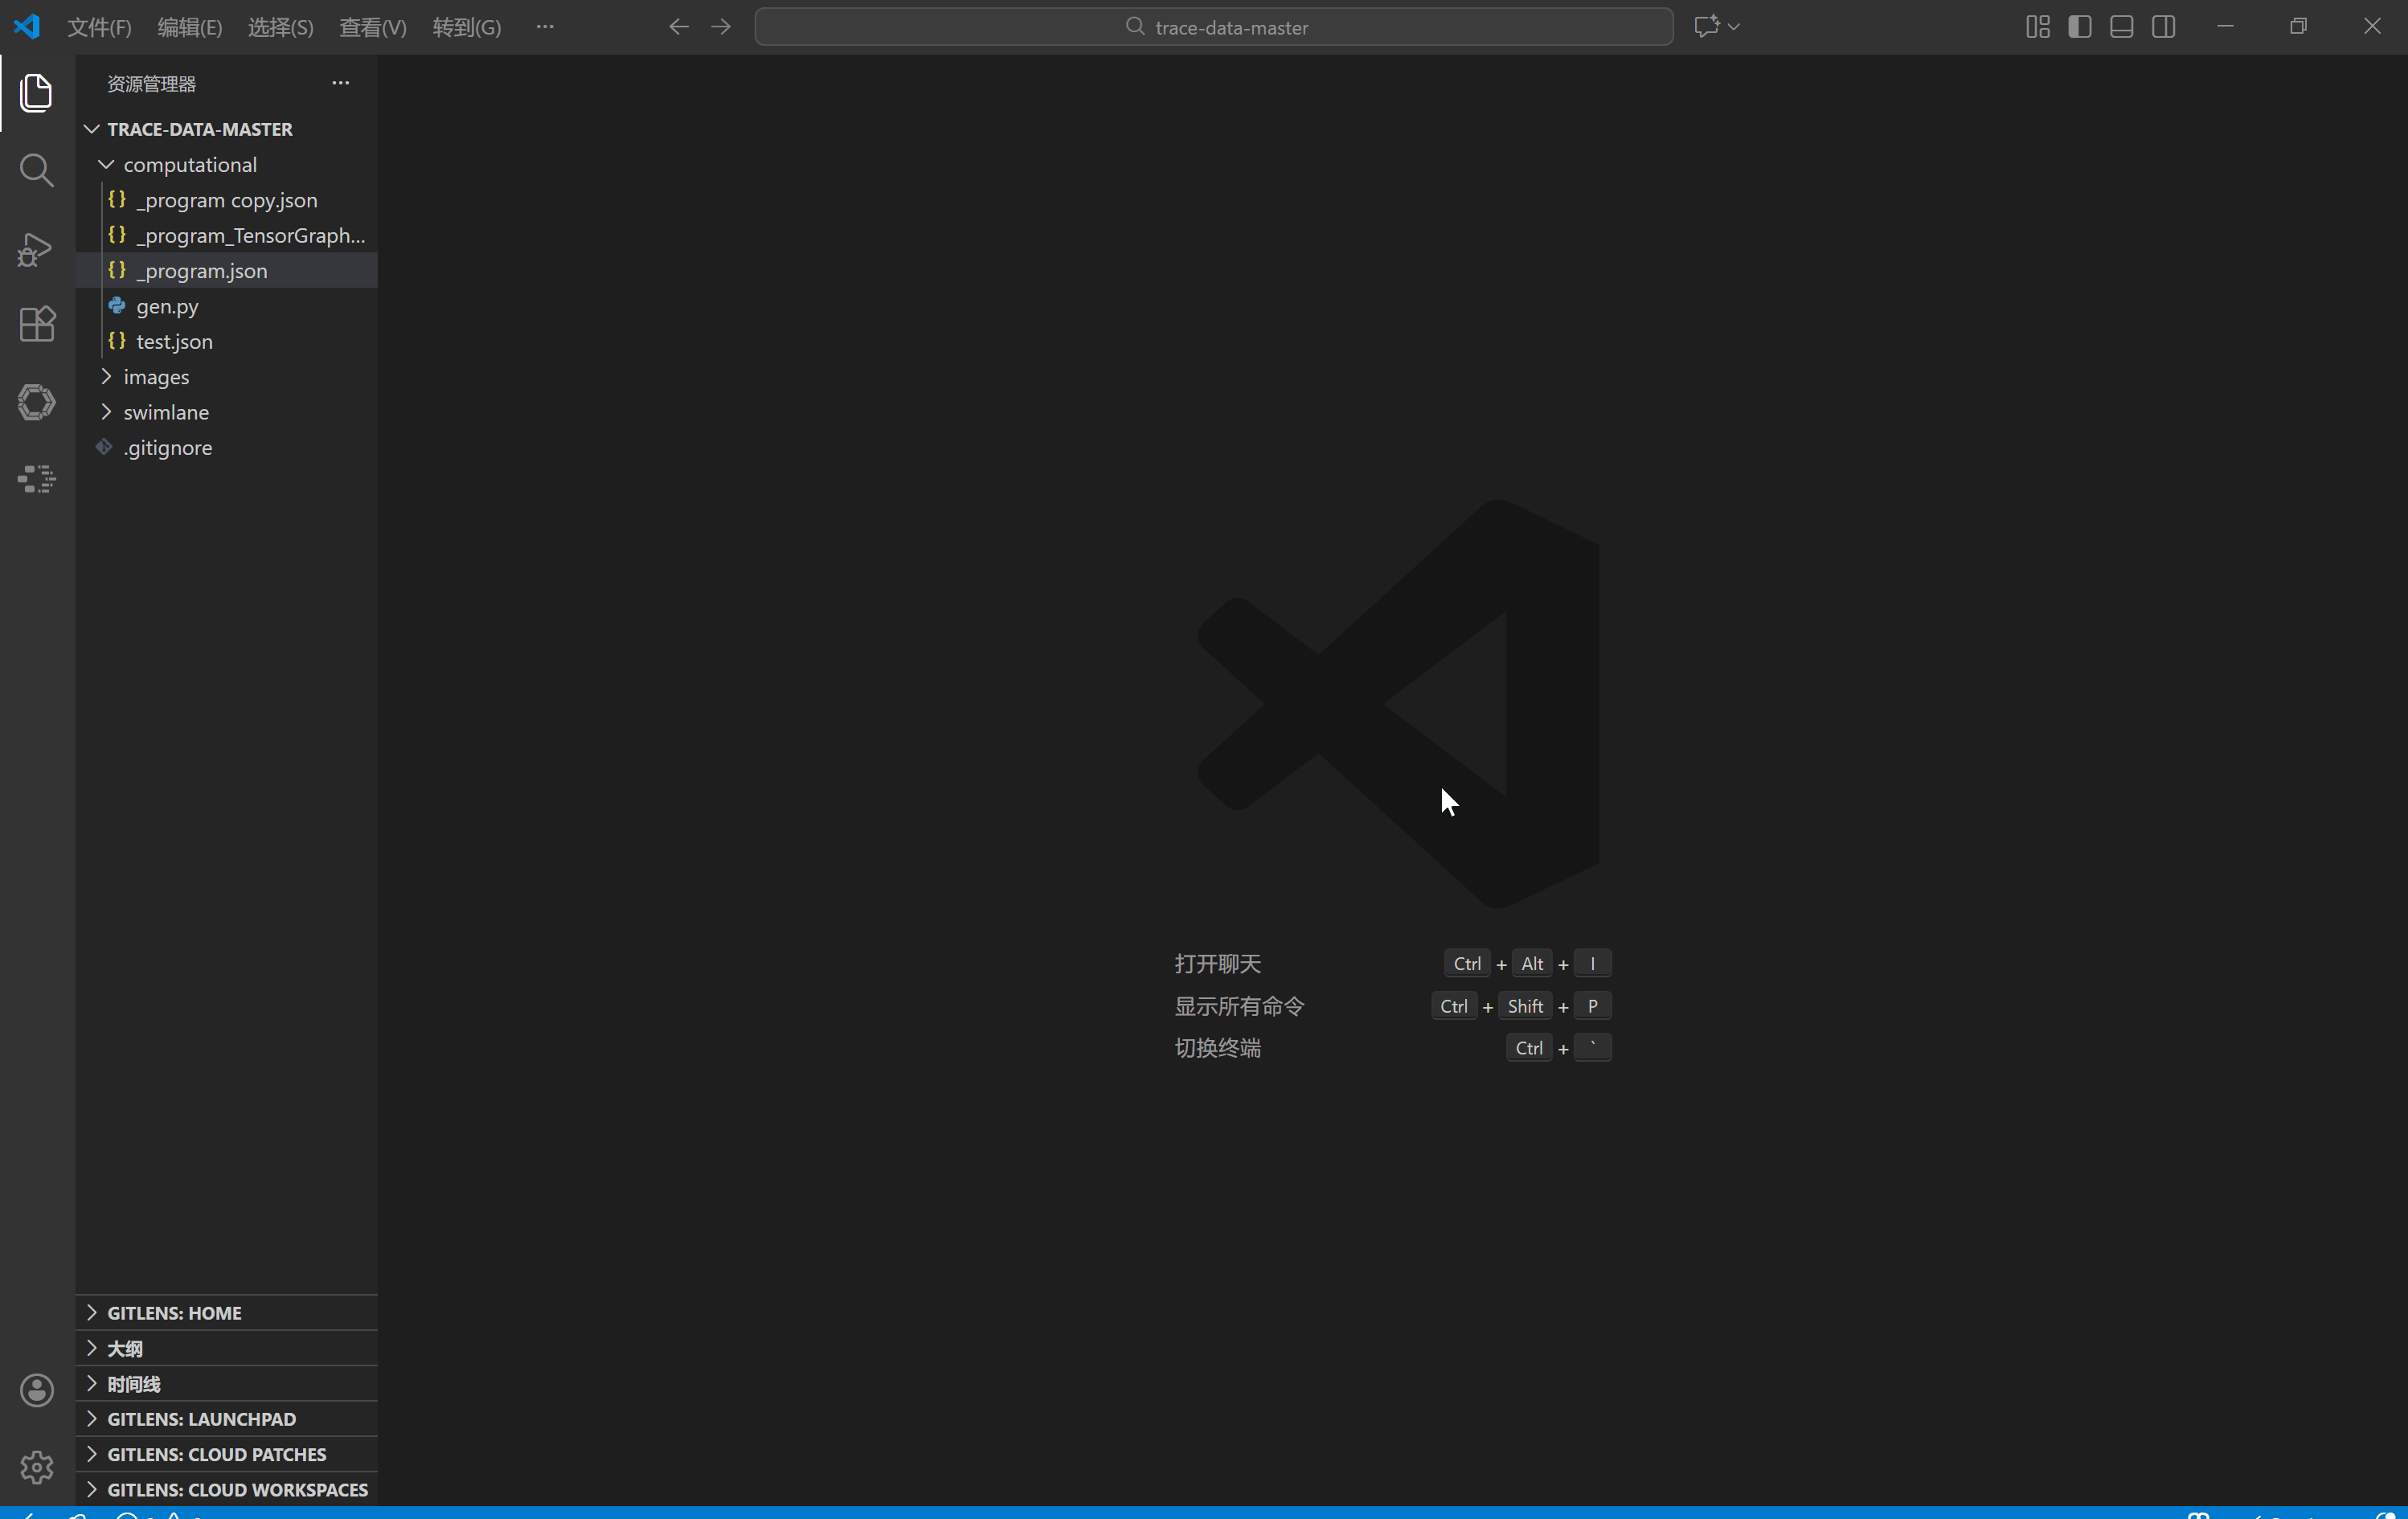This screenshot has width=2408, height=1519.
Task: Open the 查看(V) menu
Action: coord(372,27)
